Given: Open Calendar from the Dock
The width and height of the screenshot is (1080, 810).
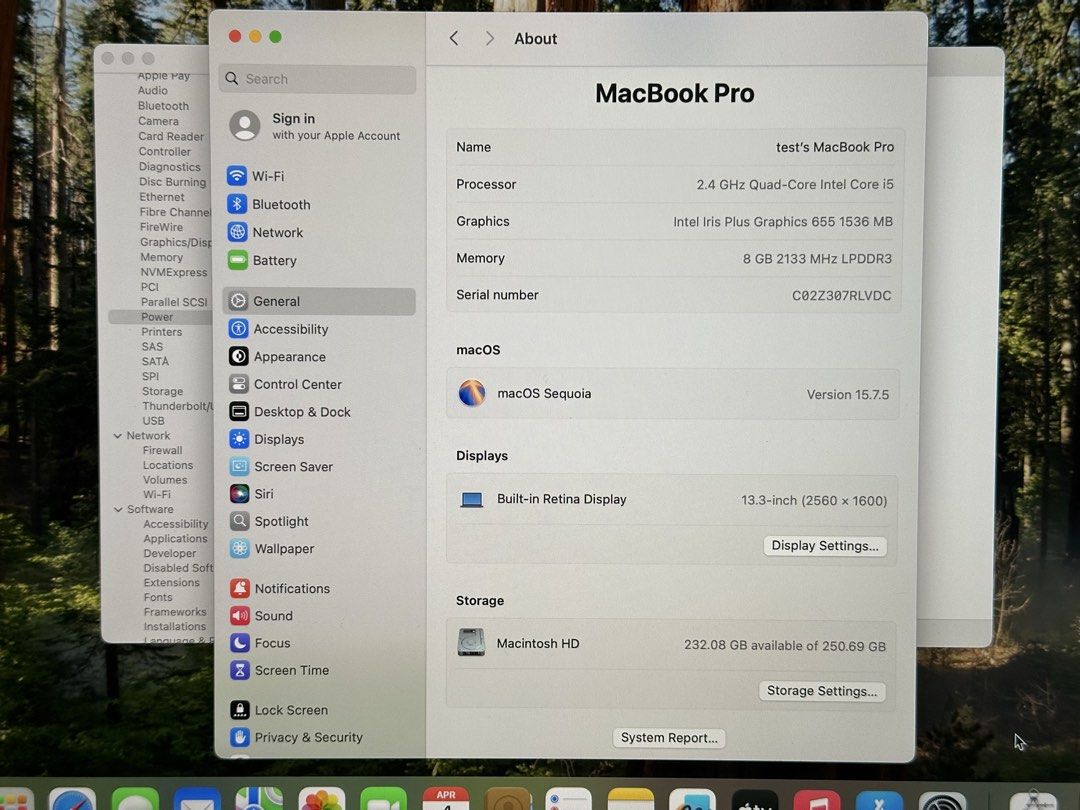Looking at the screenshot, I should coord(446,799).
